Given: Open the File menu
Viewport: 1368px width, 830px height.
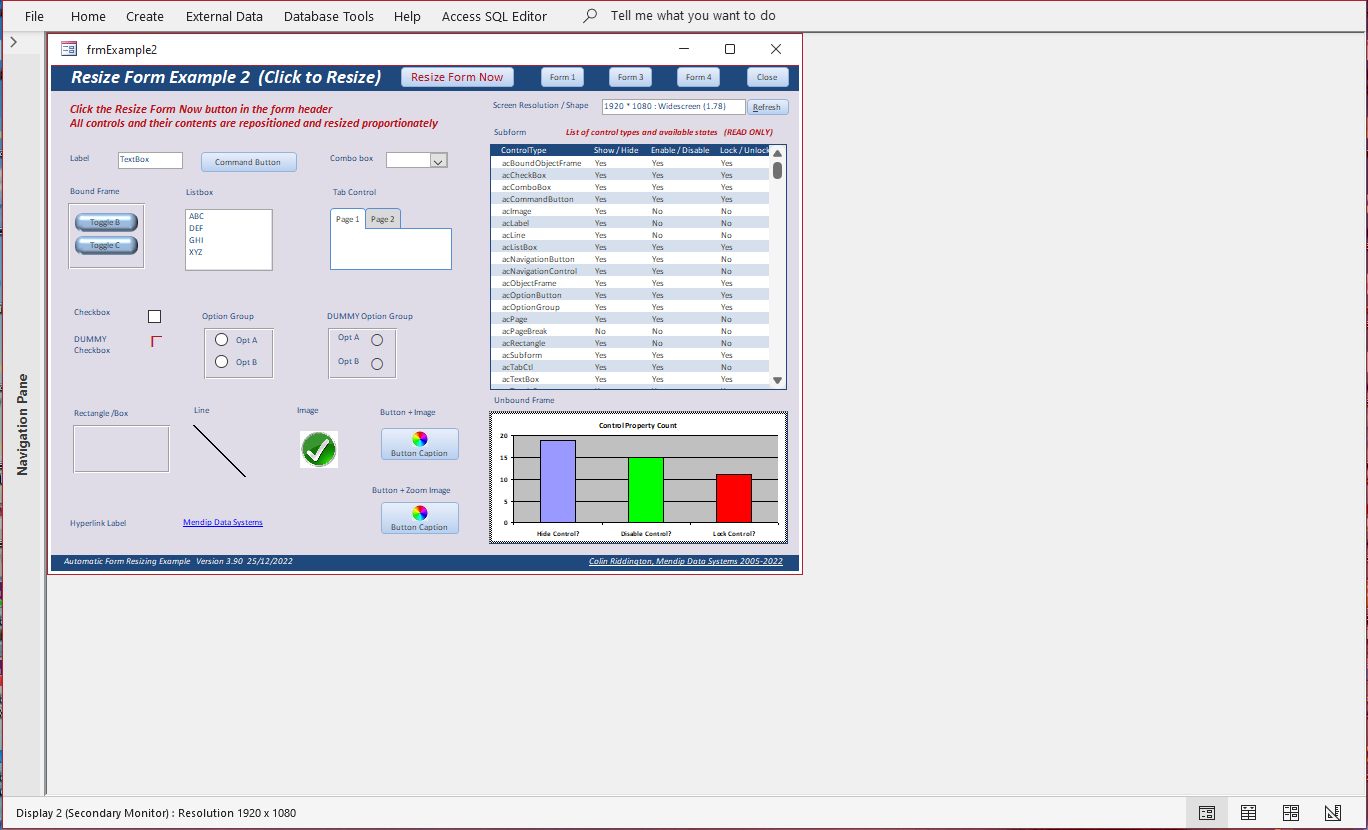Looking at the screenshot, I should click(x=34, y=16).
